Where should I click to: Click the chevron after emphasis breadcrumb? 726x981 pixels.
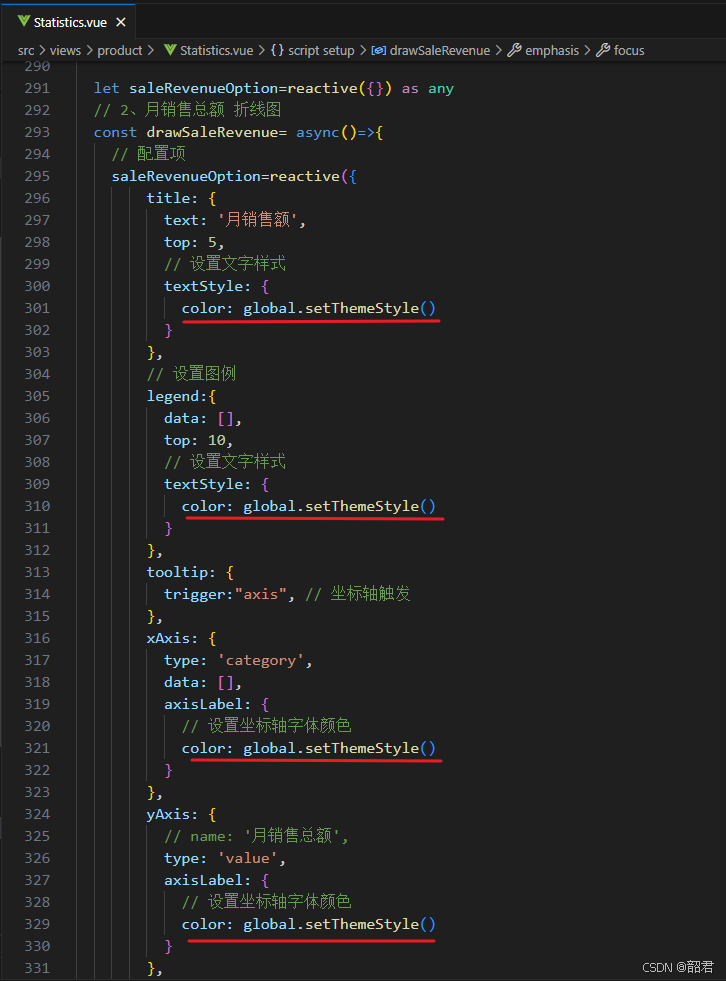coord(588,51)
